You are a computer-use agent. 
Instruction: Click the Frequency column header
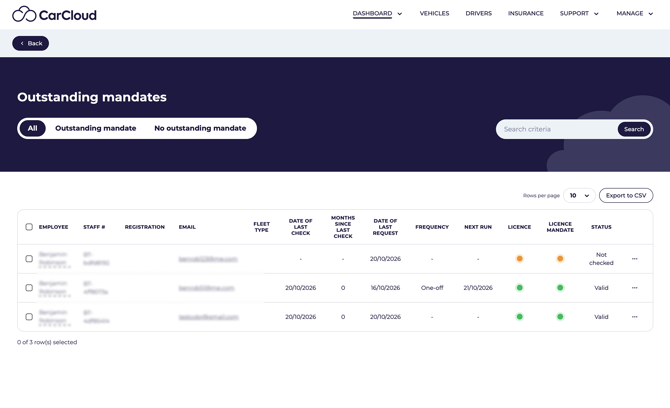click(432, 227)
